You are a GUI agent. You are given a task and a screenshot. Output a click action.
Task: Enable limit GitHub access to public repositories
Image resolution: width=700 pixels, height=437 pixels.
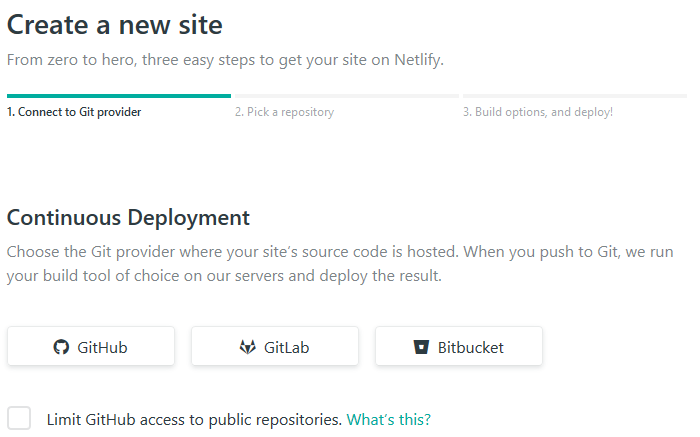[19, 418]
